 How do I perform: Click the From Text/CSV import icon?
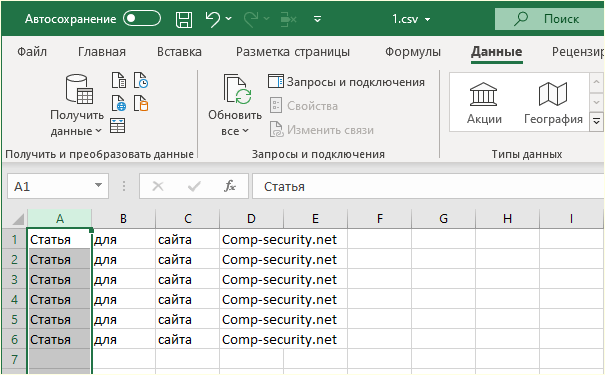click(119, 80)
